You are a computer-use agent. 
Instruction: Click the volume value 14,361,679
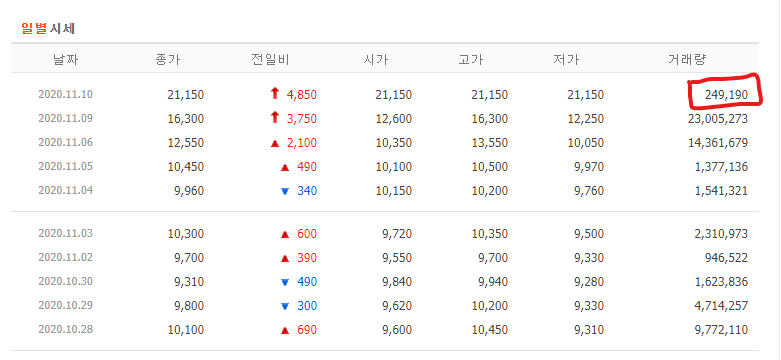718,142
